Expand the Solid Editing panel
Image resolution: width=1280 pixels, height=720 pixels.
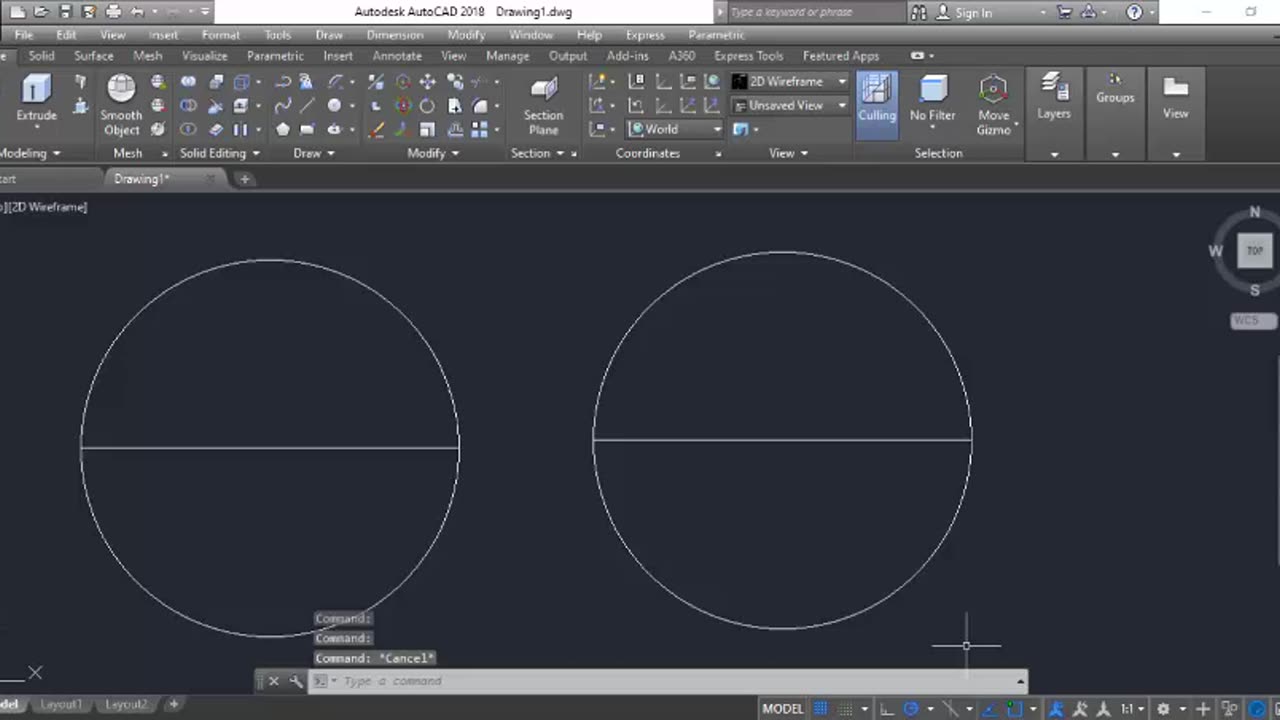point(219,153)
